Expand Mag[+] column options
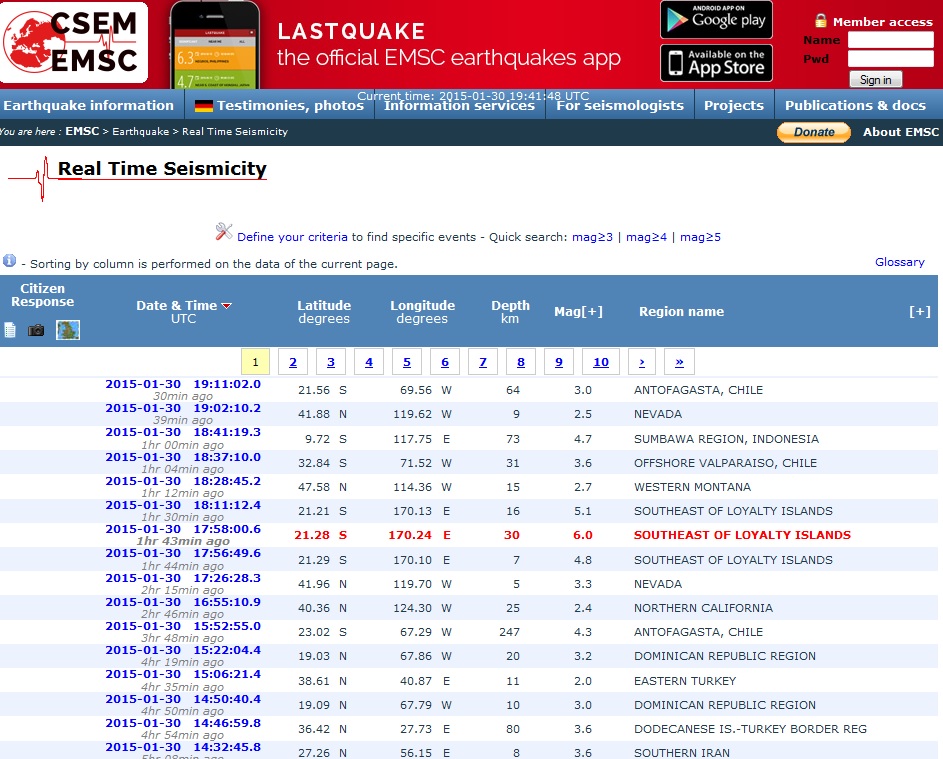The height and width of the screenshot is (759, 943). click(x=578, y=312)
